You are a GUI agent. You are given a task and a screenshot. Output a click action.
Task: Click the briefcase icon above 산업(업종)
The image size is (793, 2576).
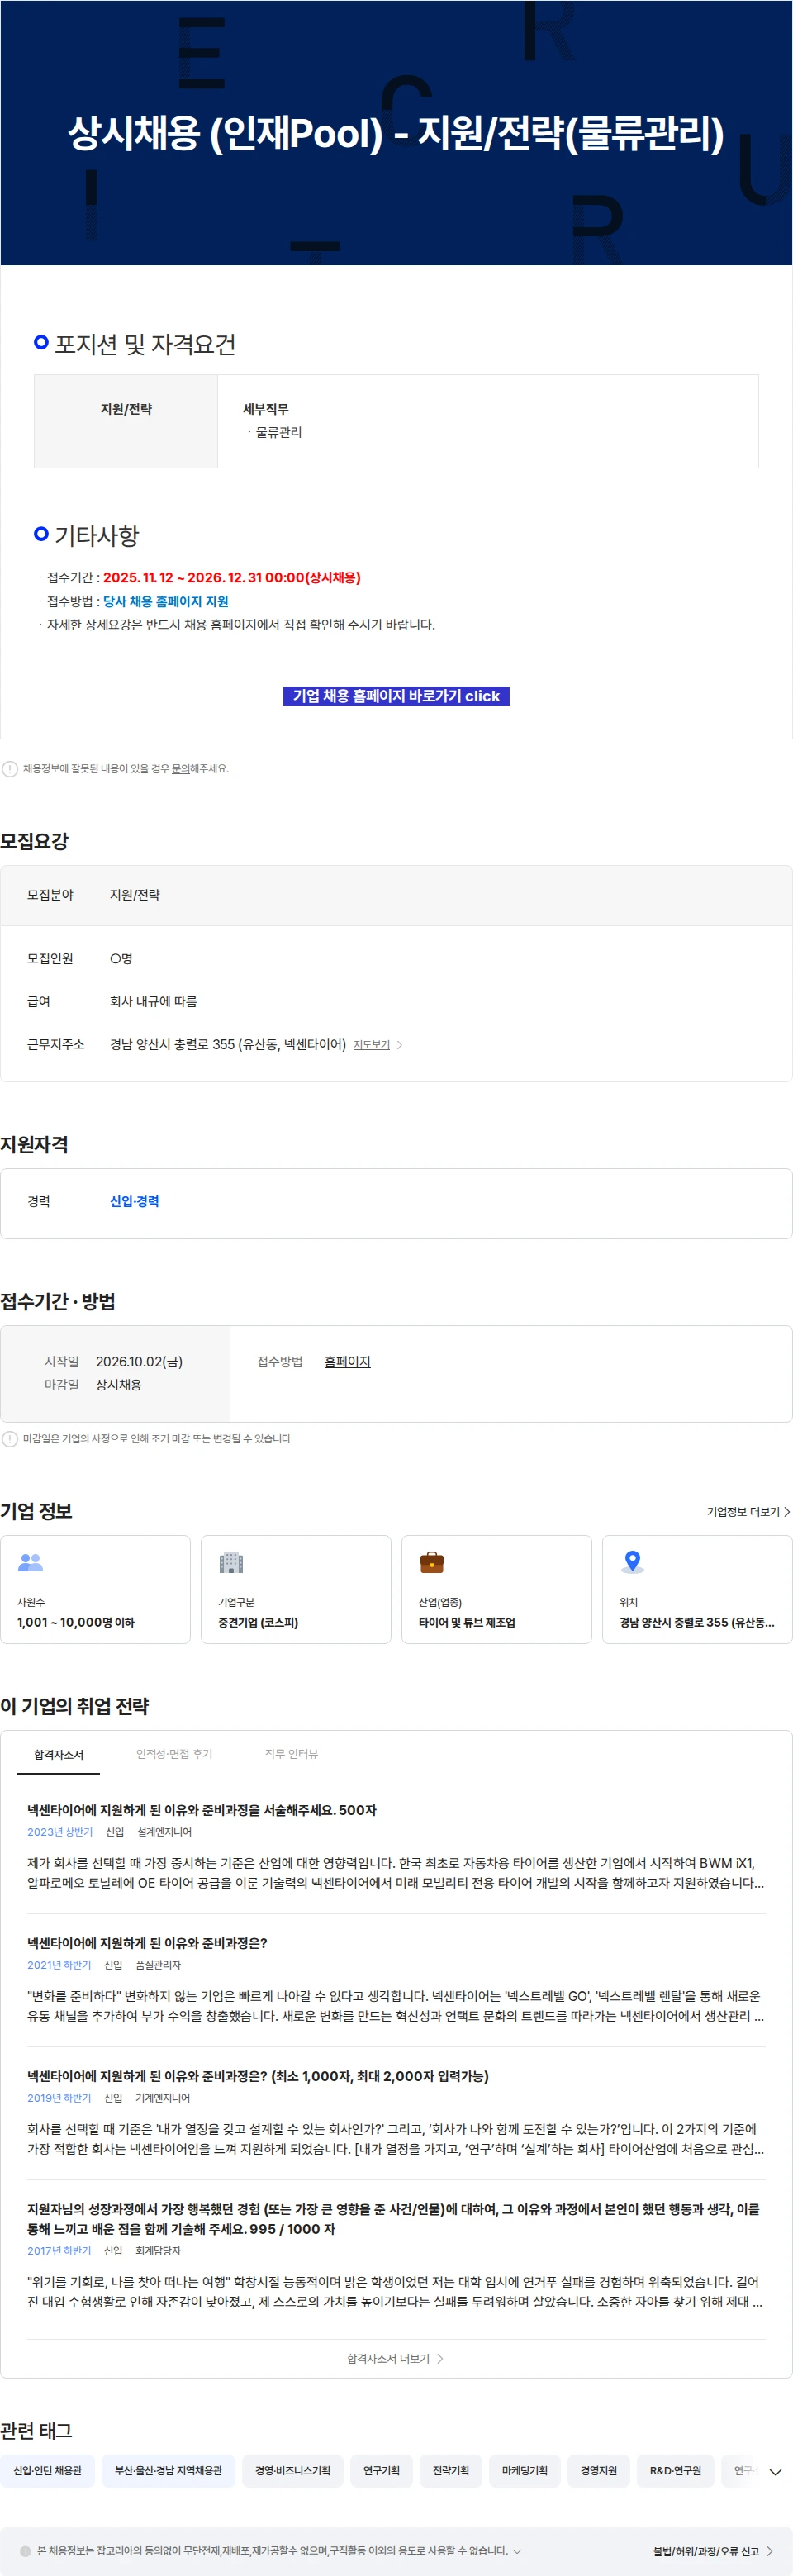click(432, 1561)
